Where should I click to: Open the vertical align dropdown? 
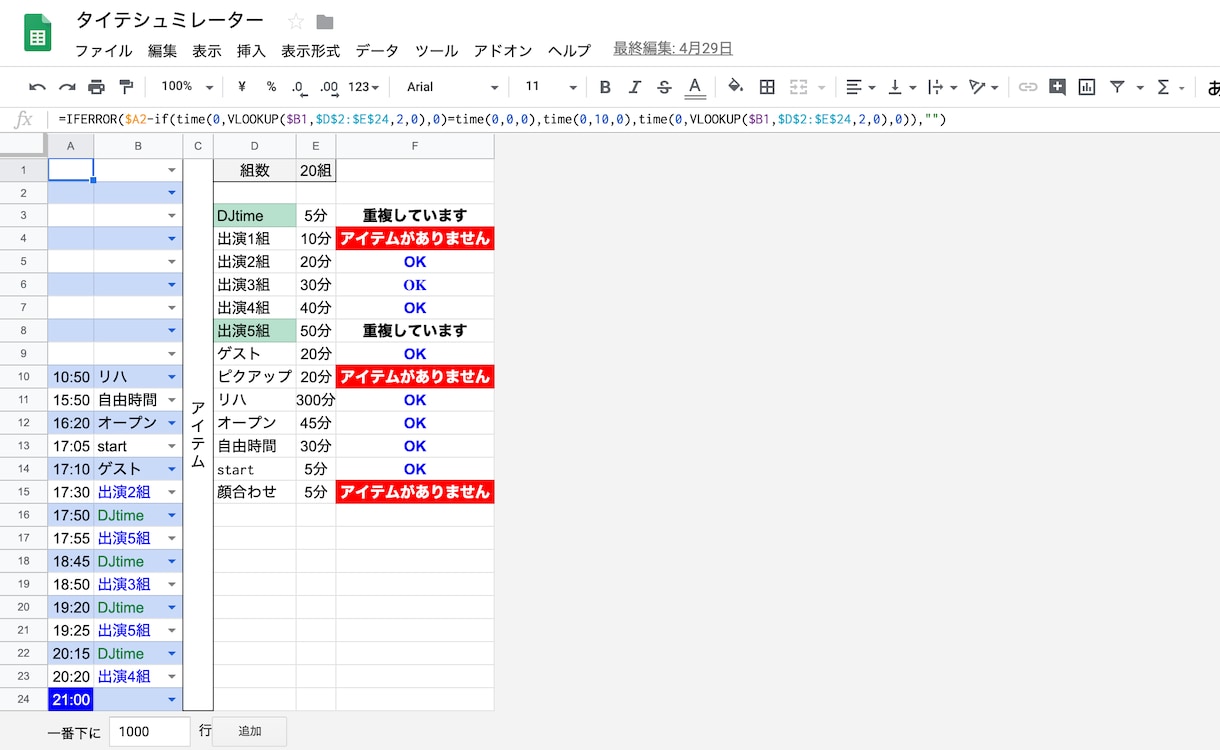[x=902, y=87]
